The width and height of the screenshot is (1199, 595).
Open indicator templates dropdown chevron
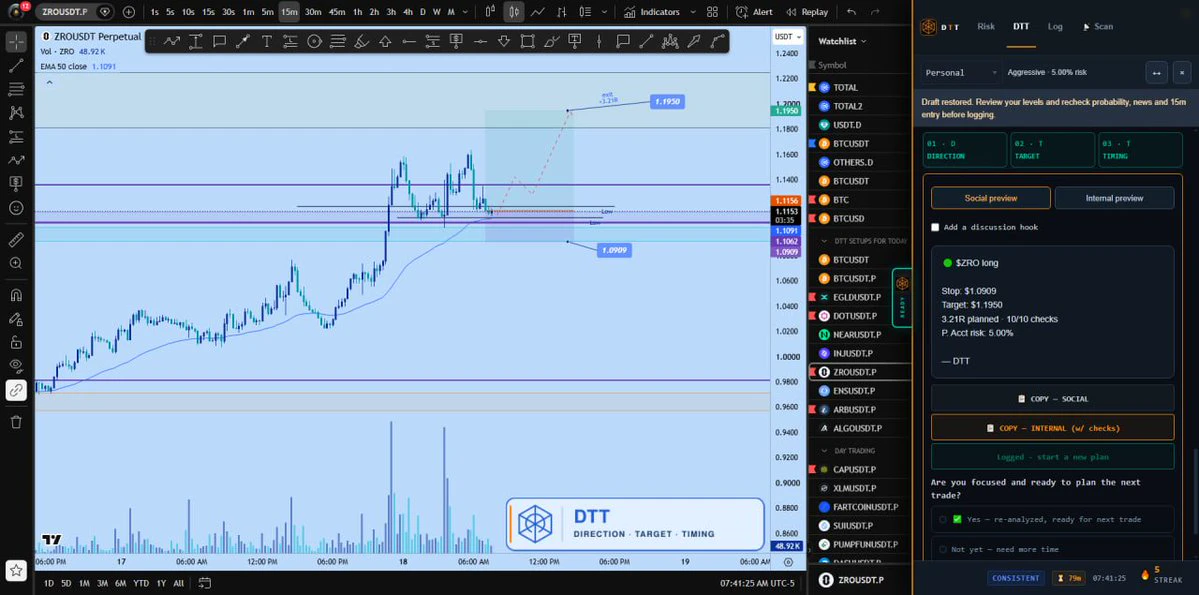[693, 12]
